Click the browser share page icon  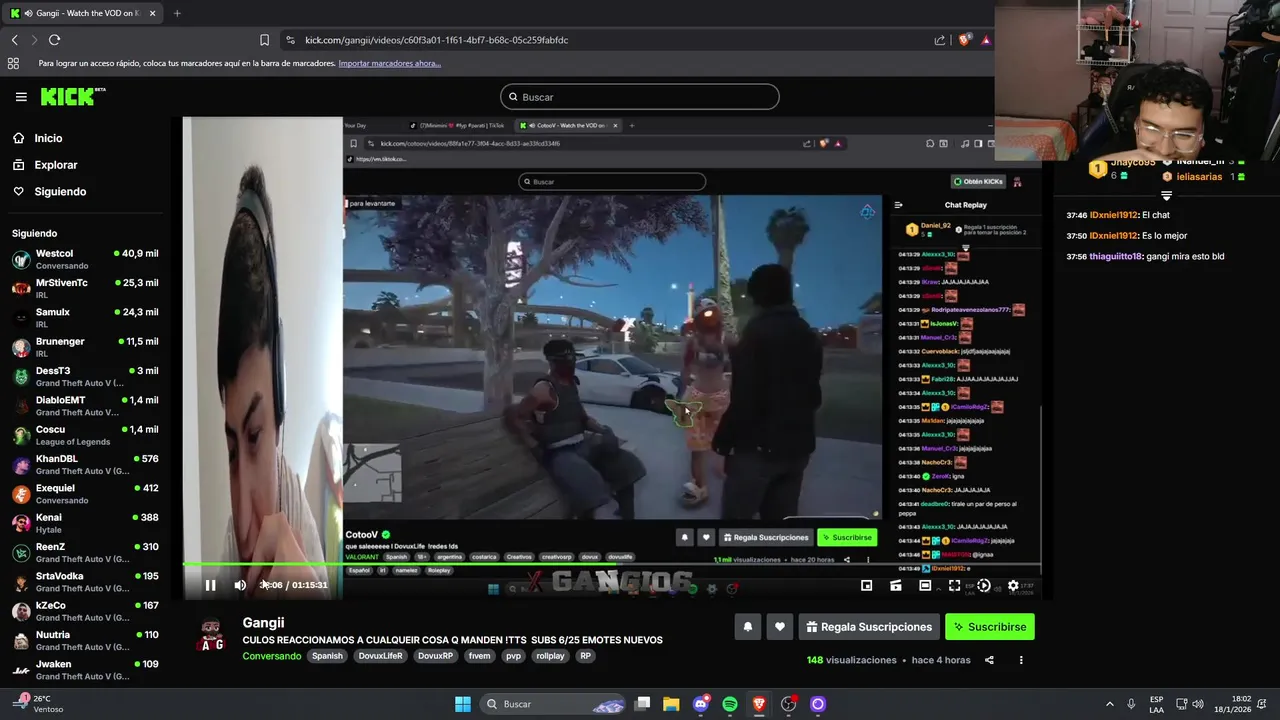click(x=940, y=40)
